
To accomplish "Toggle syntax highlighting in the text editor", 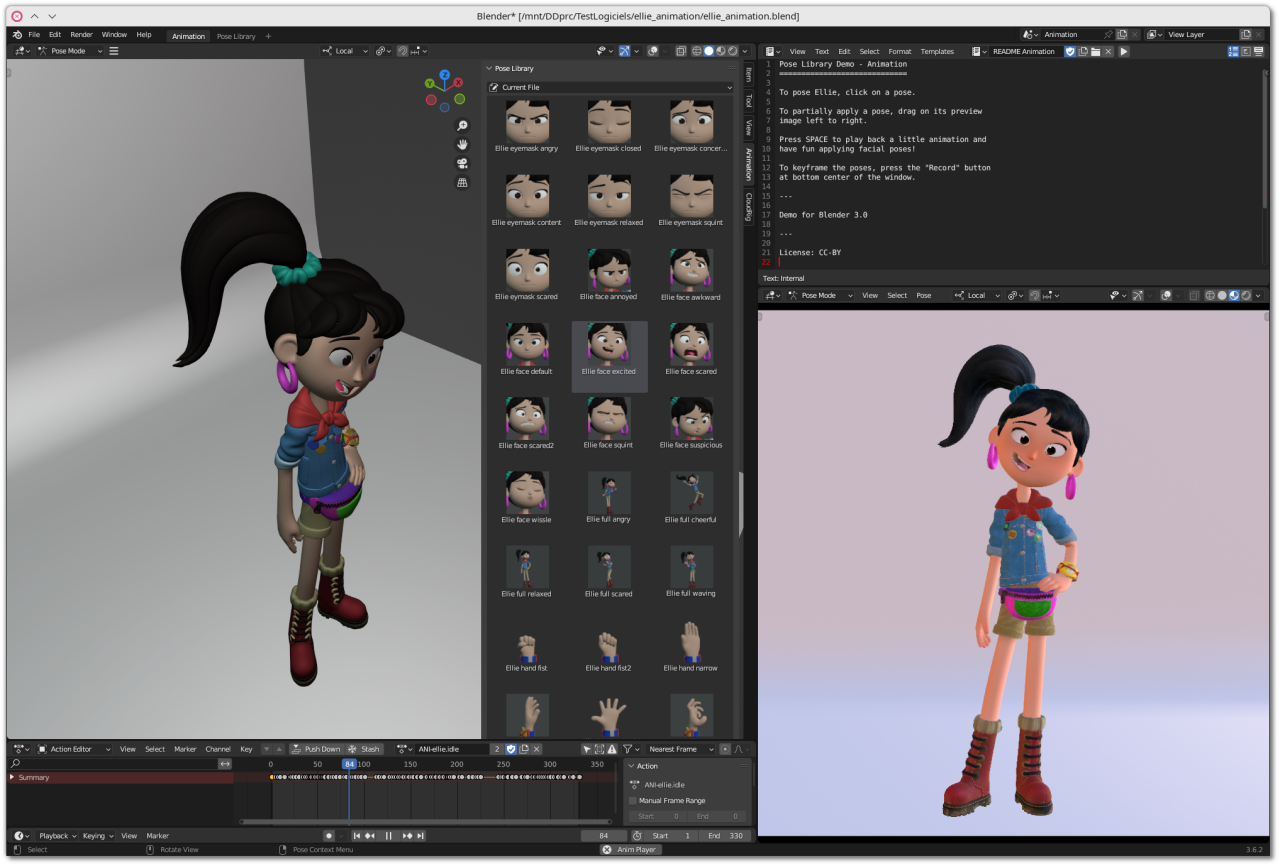I will point(1259,51).
